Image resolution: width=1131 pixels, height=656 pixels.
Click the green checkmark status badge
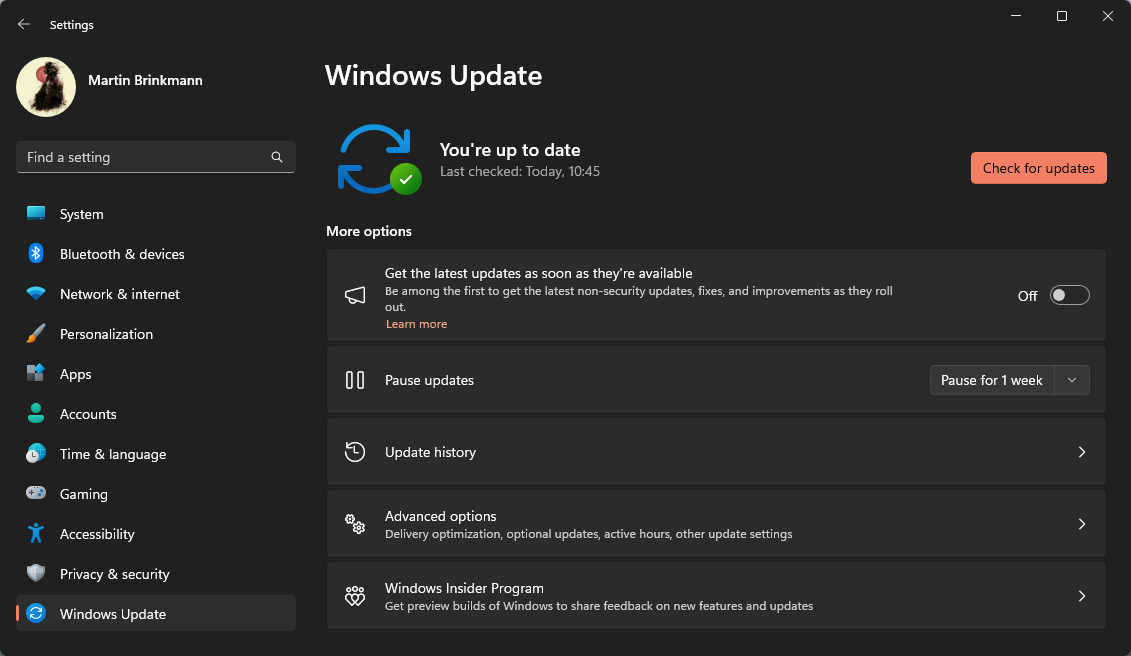[x=406, y=178]
